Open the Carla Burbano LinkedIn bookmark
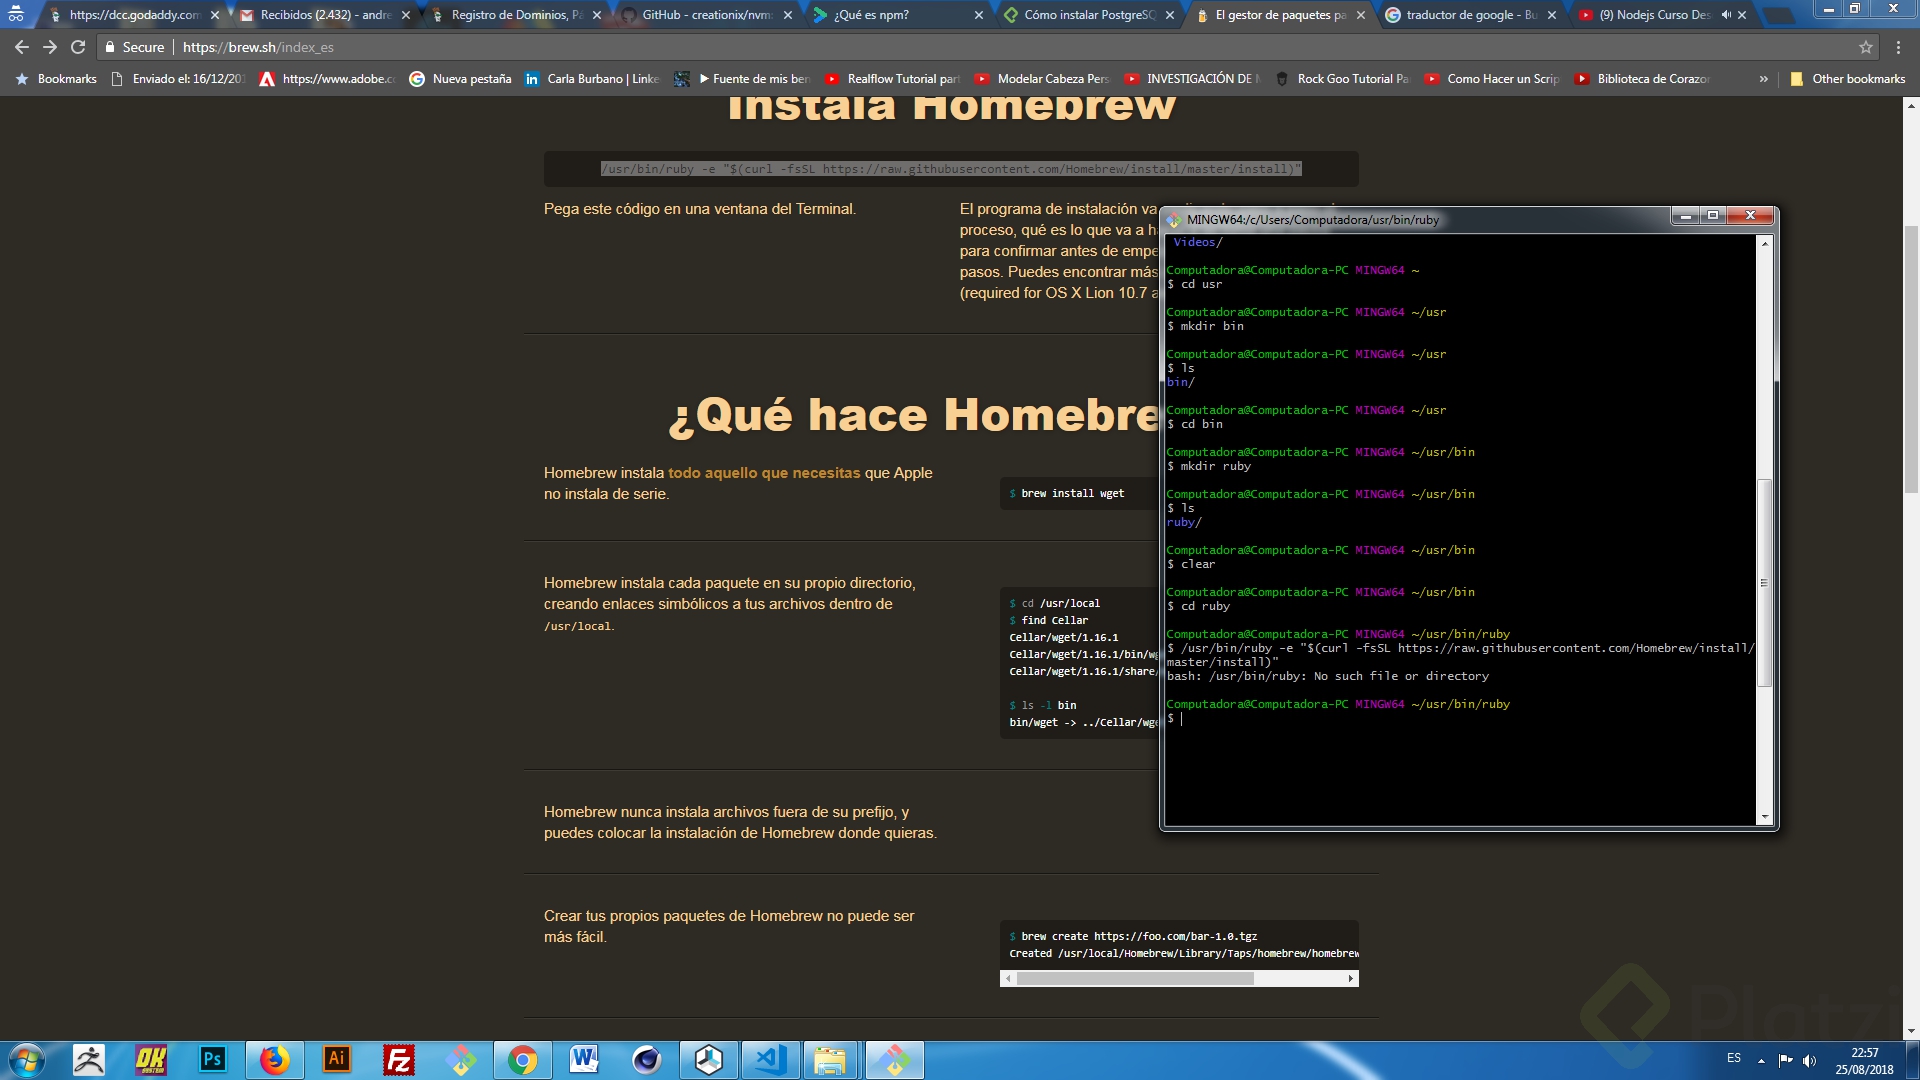 pos(592,79)
